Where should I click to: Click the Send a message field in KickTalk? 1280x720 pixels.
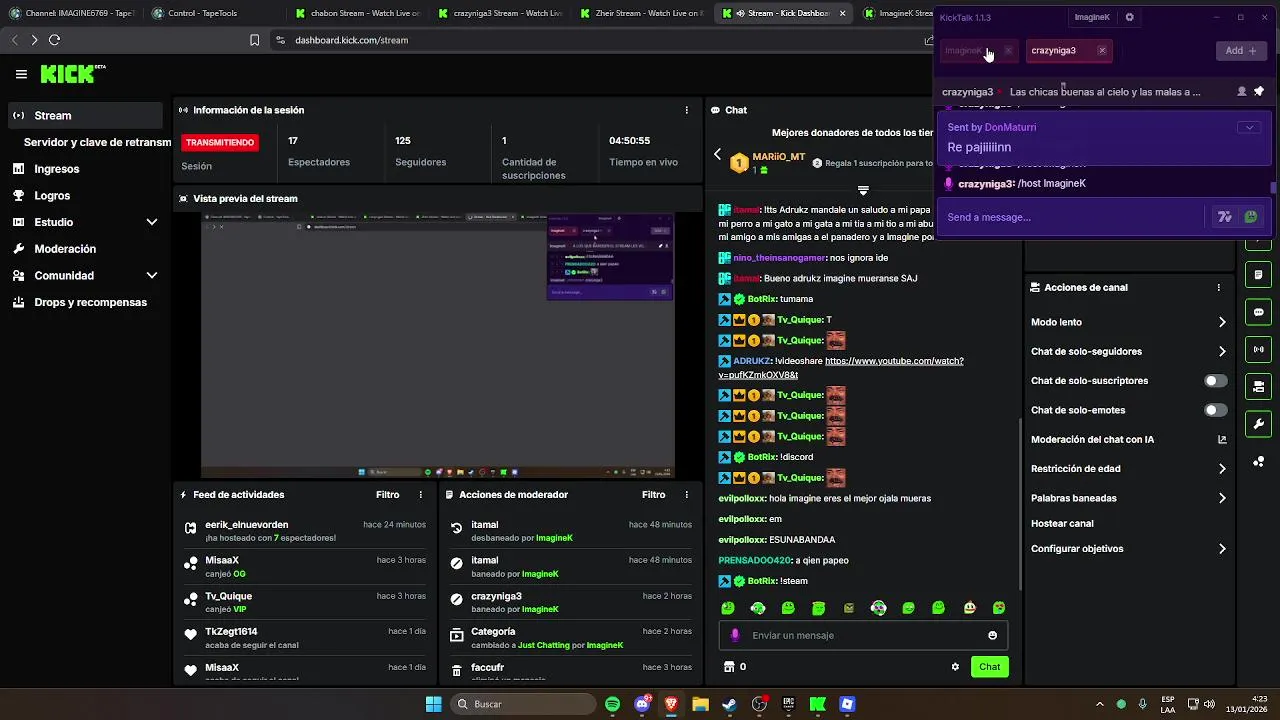coord(1072,217)
